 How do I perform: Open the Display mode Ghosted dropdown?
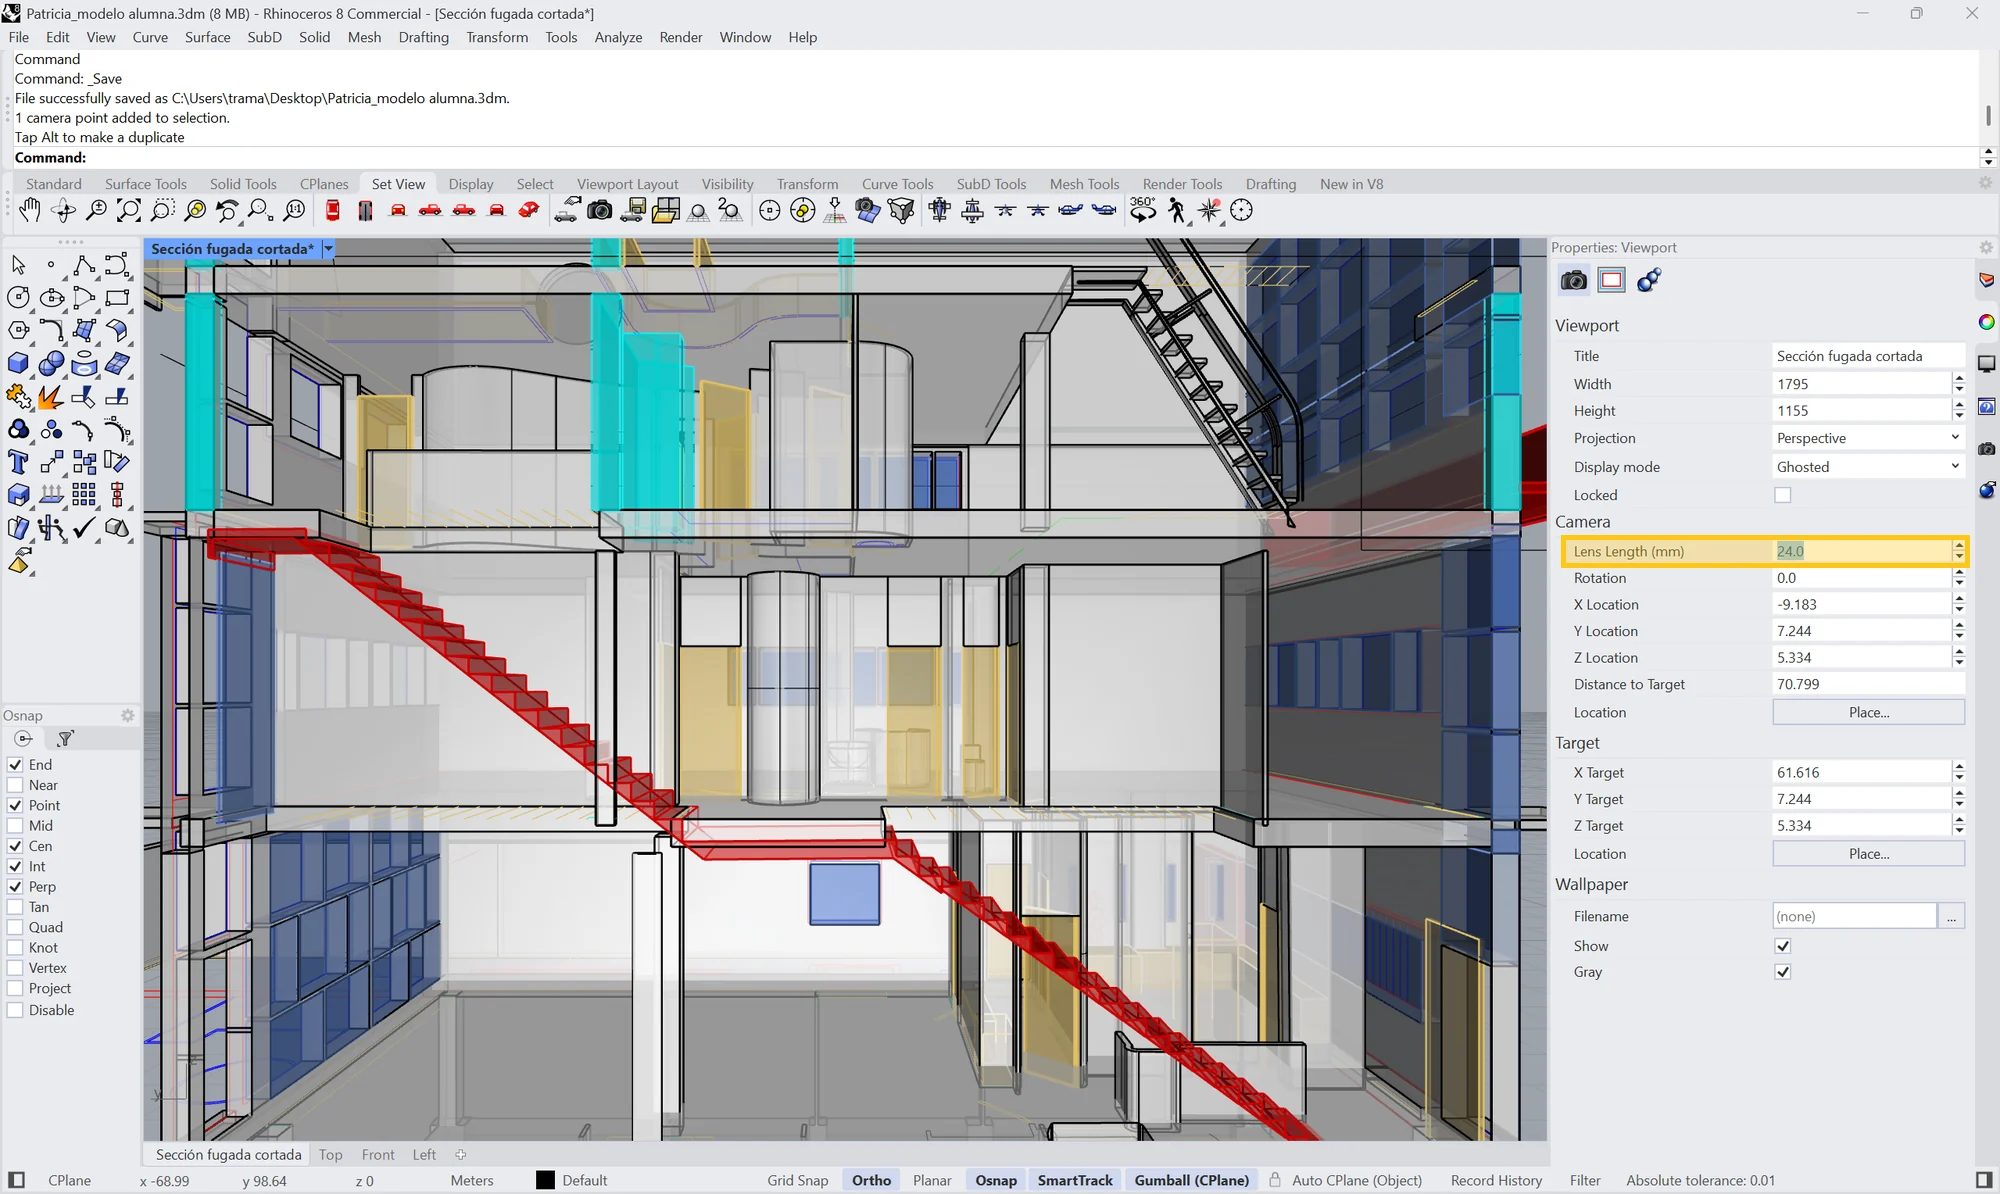[x=1867, y=467]
